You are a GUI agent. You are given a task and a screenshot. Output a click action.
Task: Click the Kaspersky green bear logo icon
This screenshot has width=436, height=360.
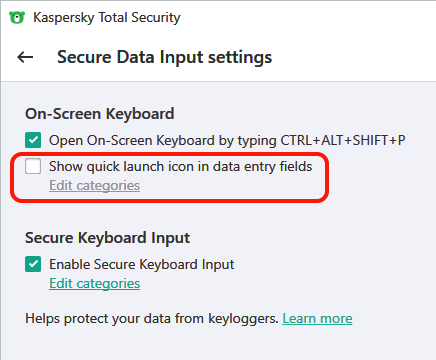pyautogui.click(x=17, y=17)
